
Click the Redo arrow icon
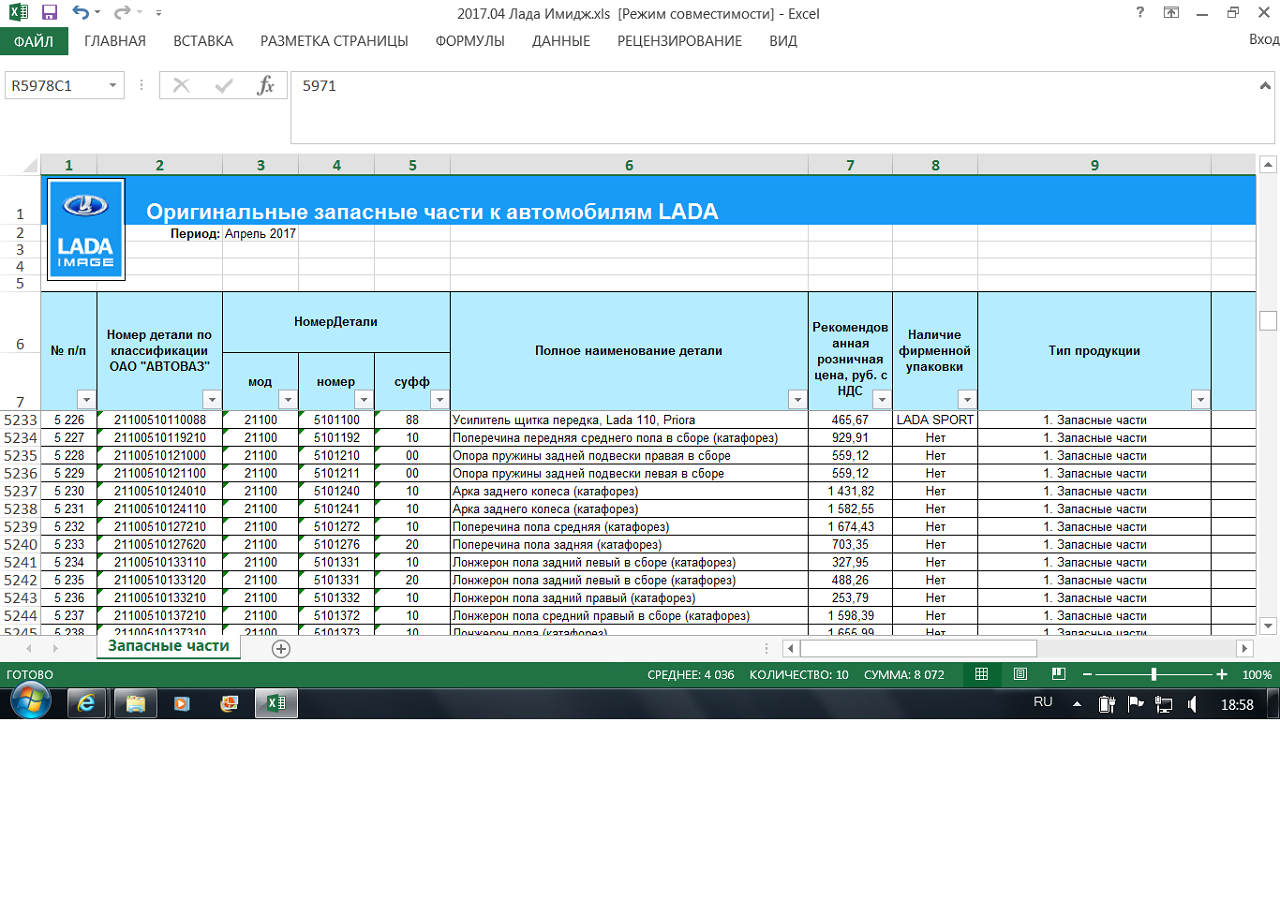122,13
